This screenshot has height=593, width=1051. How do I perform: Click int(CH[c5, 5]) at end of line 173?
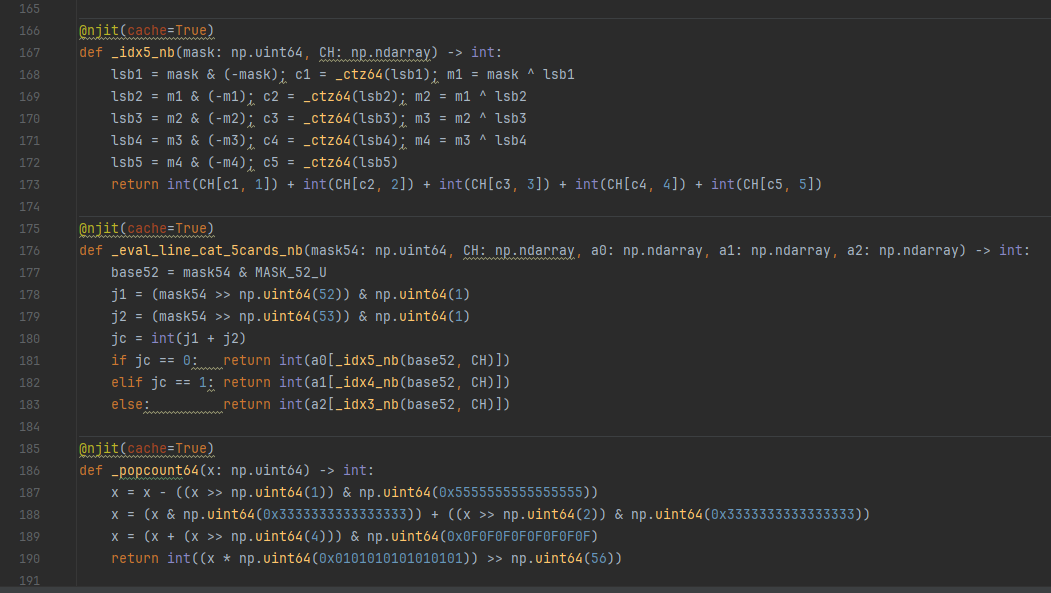coord(766,184)
